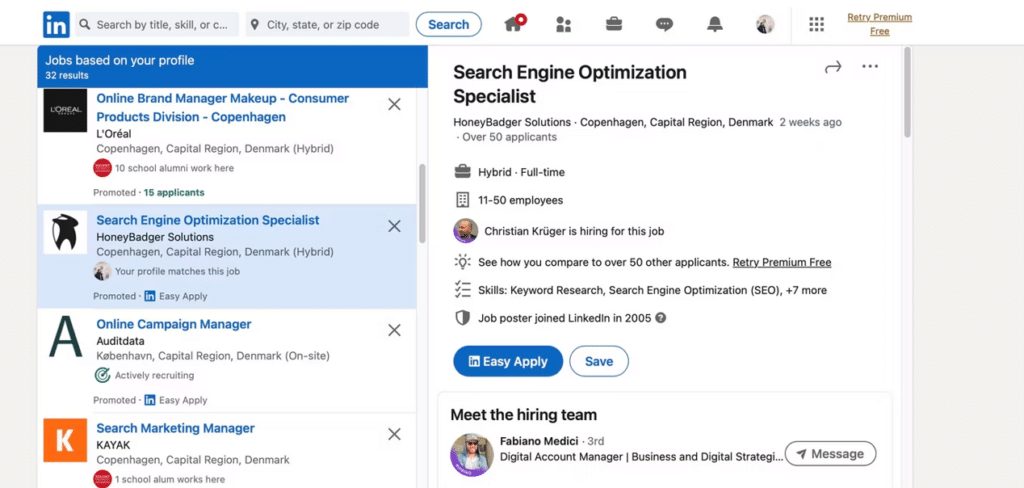This screenshot has width=1024, height=488.
Task: Focus the job title search field
Action: click(157, 25)
